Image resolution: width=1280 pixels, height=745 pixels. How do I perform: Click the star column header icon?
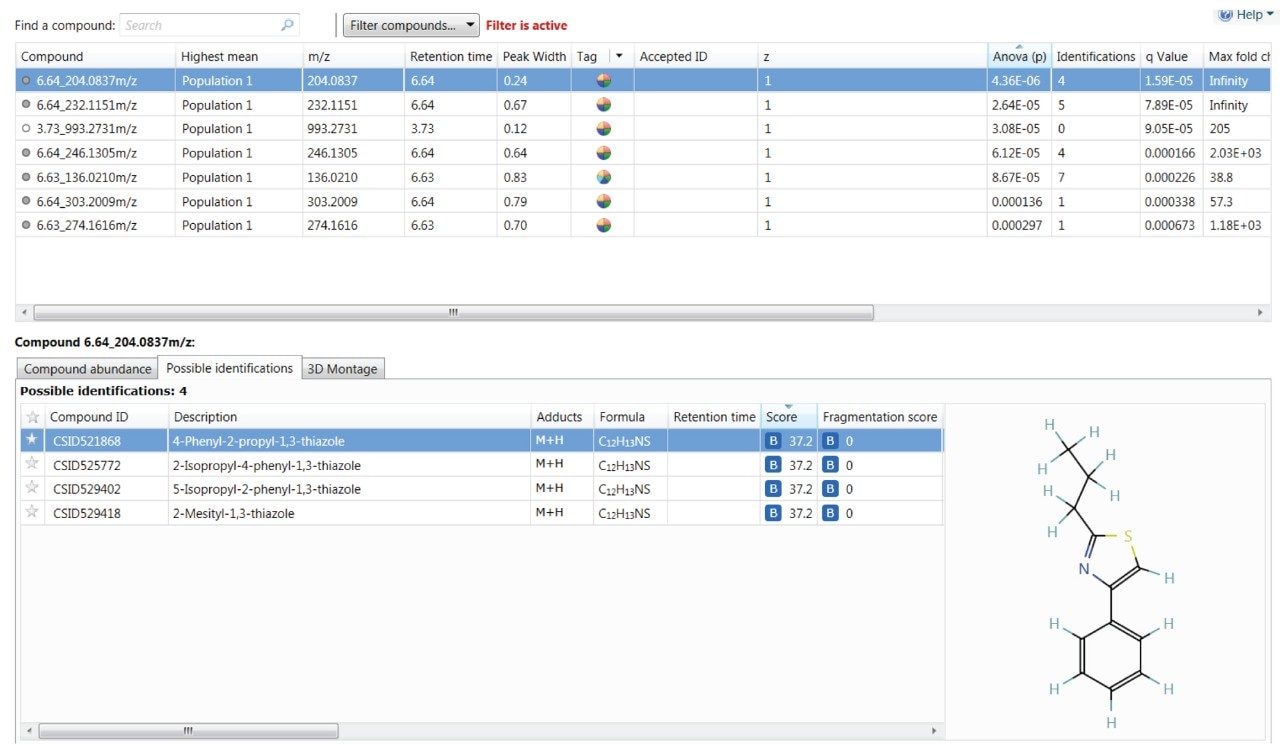tap(32, 417)
